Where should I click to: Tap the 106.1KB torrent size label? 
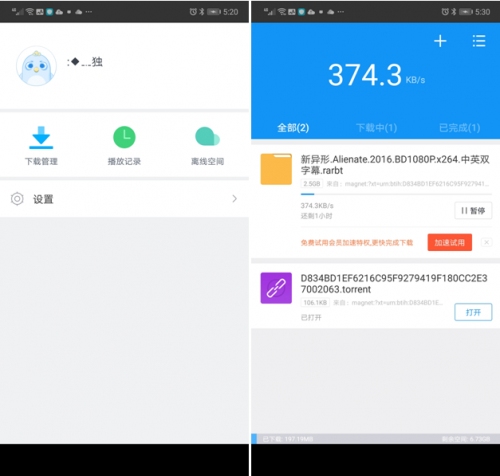coord(315,303)
